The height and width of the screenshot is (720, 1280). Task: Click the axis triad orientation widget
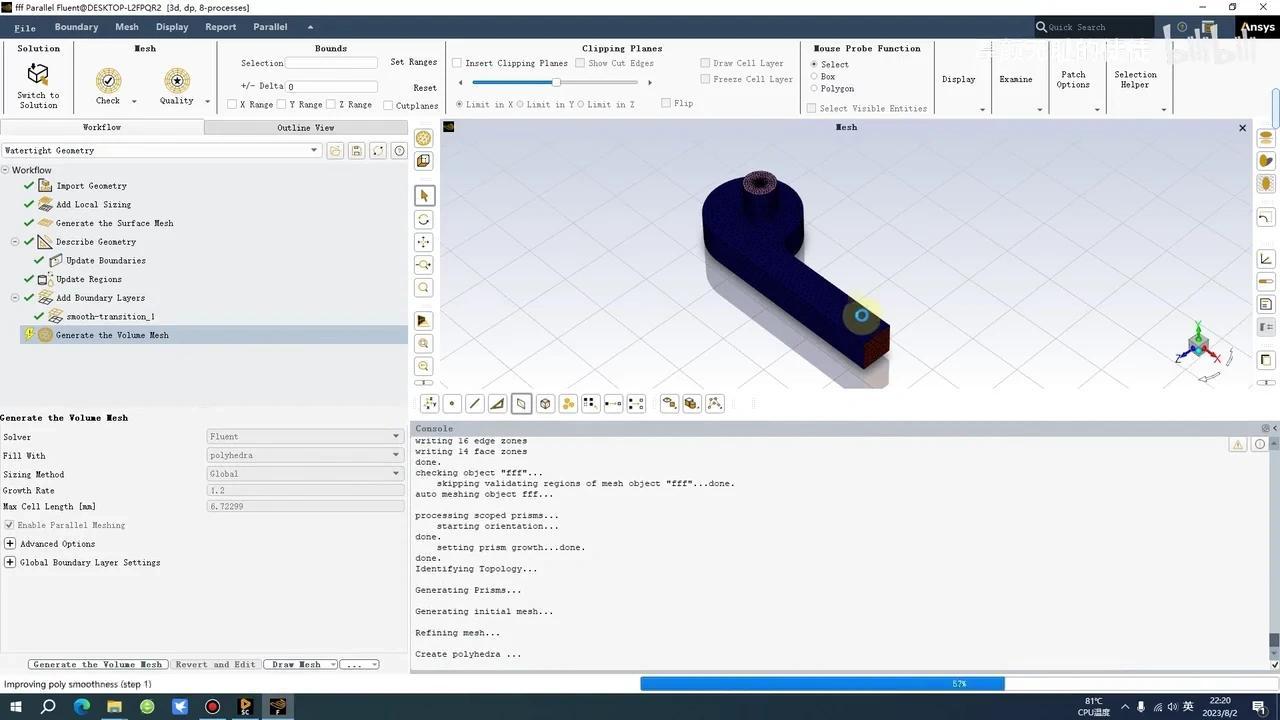(1199, 345)
